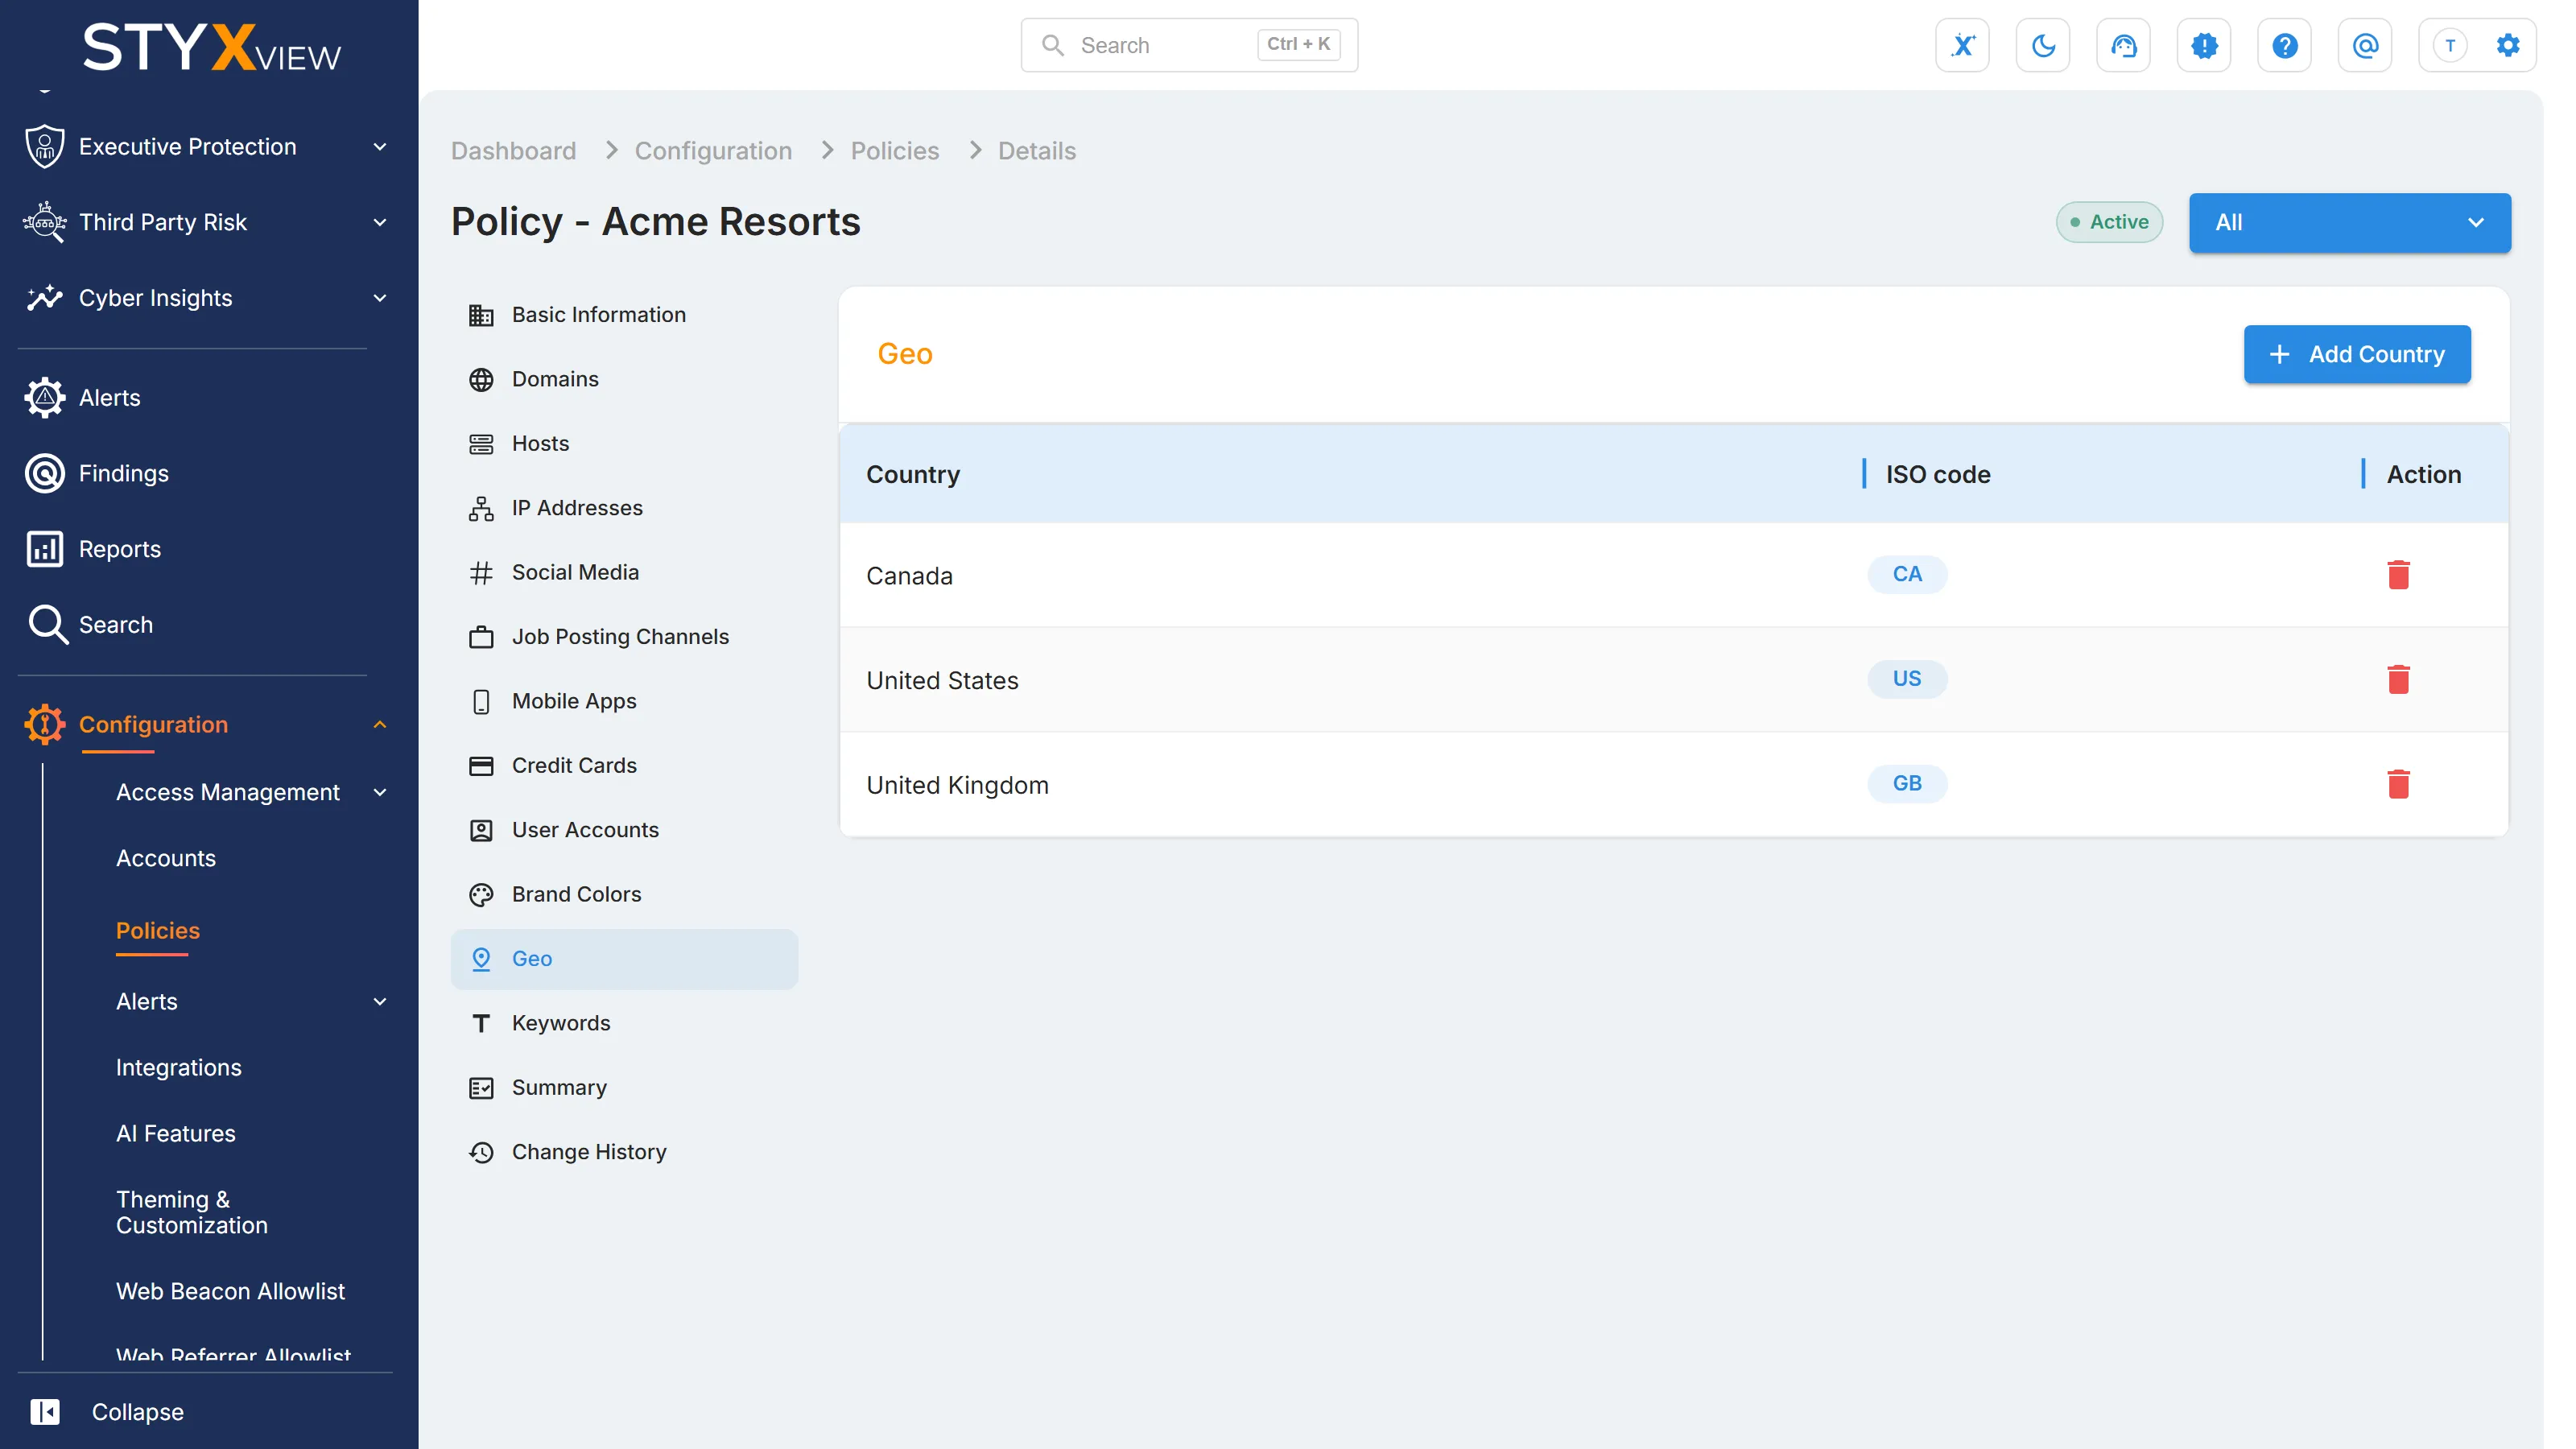The height and width of the screenshot is (1449, 2576).
Task: Click the Collapse sidebar icon
Action: click(45, 1411)
